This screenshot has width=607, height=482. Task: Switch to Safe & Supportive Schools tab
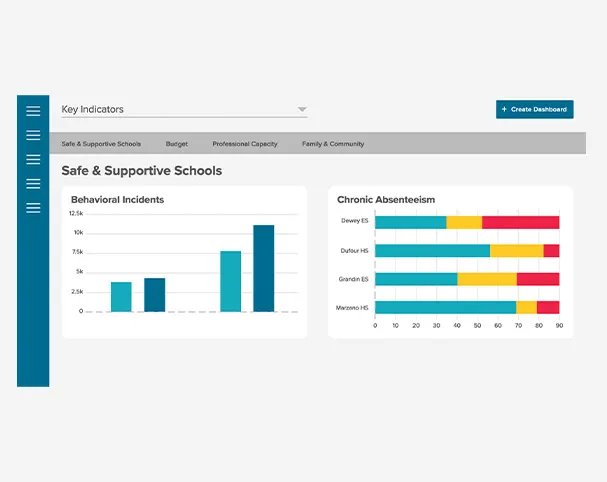coord(101,144)
